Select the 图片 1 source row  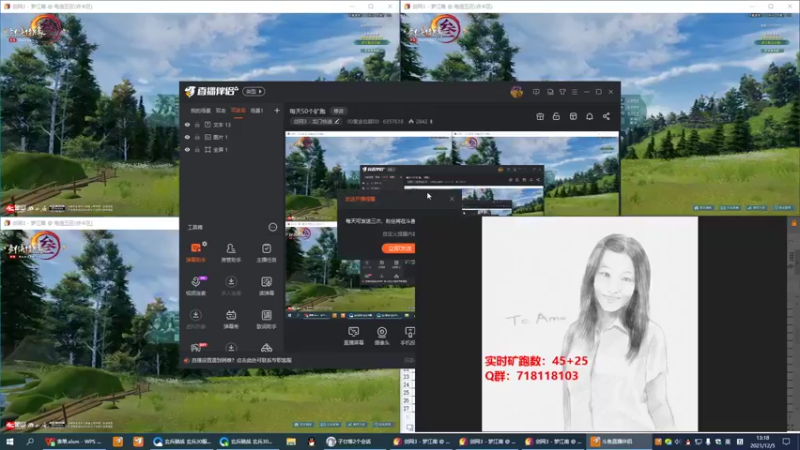pyautogui.click(x=232, y=137)
